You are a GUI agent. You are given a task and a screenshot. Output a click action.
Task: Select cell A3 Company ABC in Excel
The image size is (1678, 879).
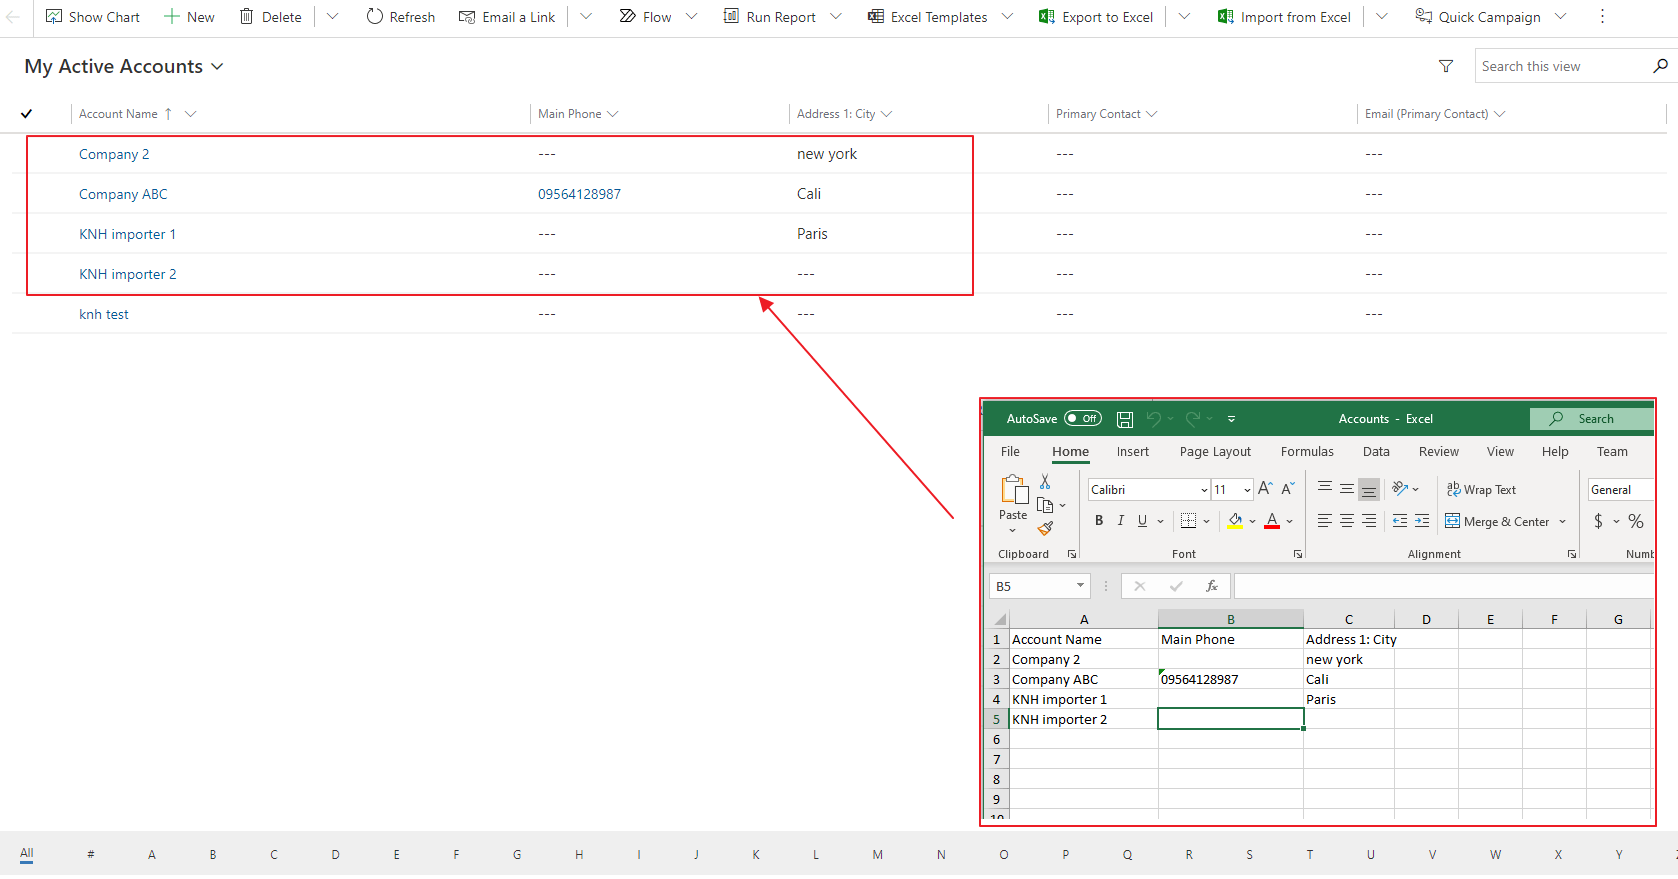pos(1083,680)
